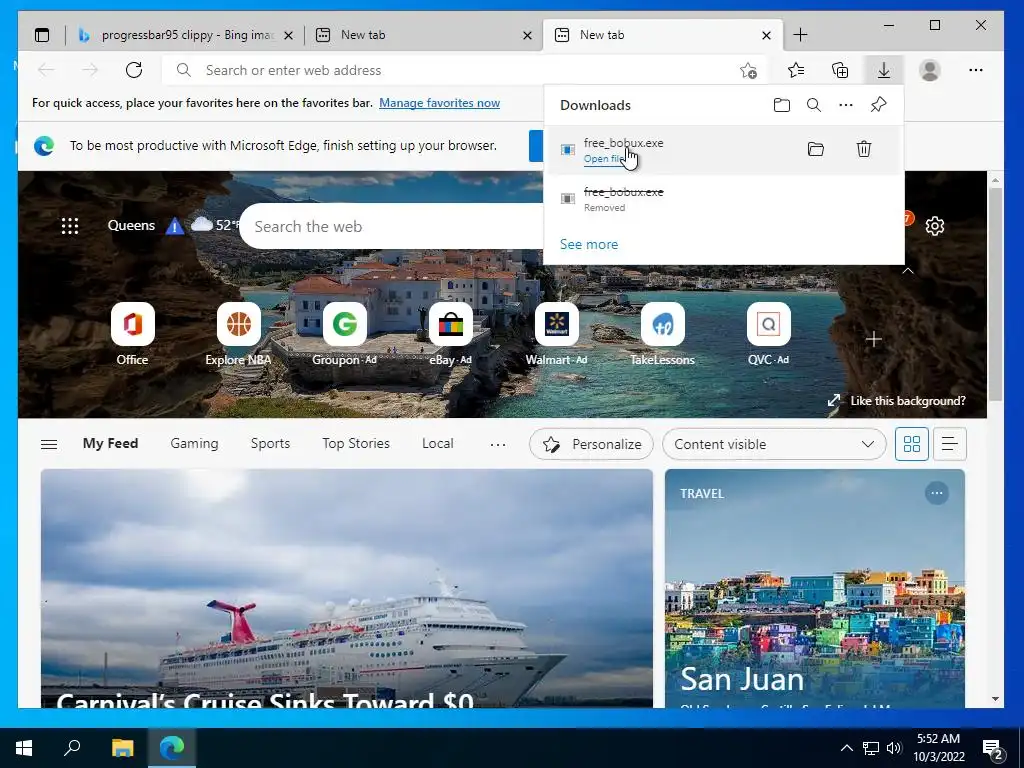Screen dimensions: 1024x768
Task: Select the Gaming feed tab
Action: [194, 443]
